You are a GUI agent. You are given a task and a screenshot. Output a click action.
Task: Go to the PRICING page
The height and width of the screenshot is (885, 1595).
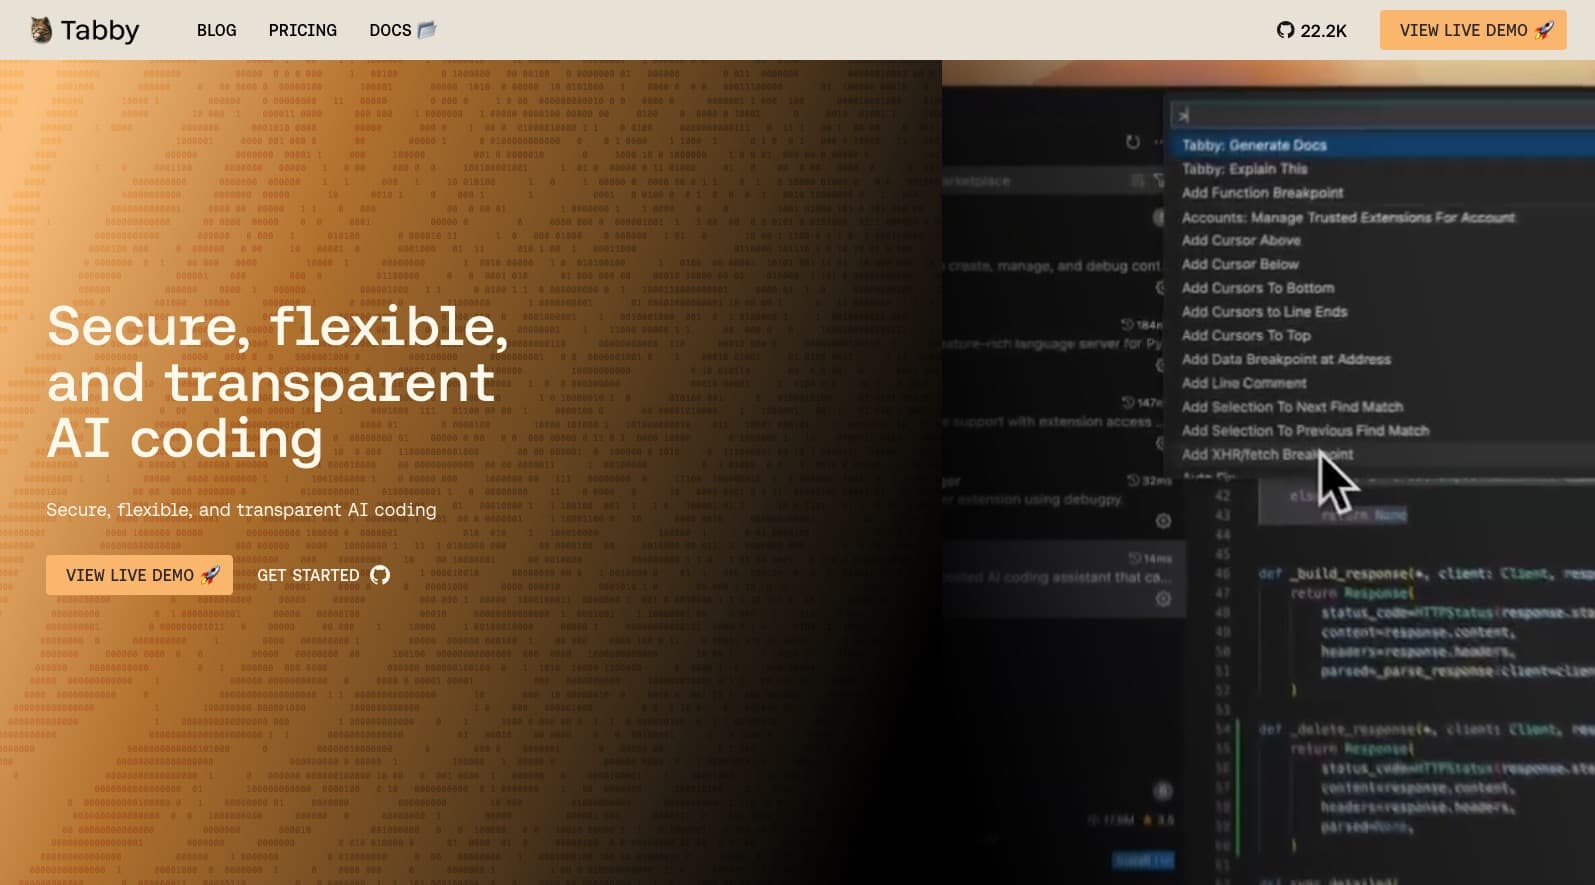(302, 30)
